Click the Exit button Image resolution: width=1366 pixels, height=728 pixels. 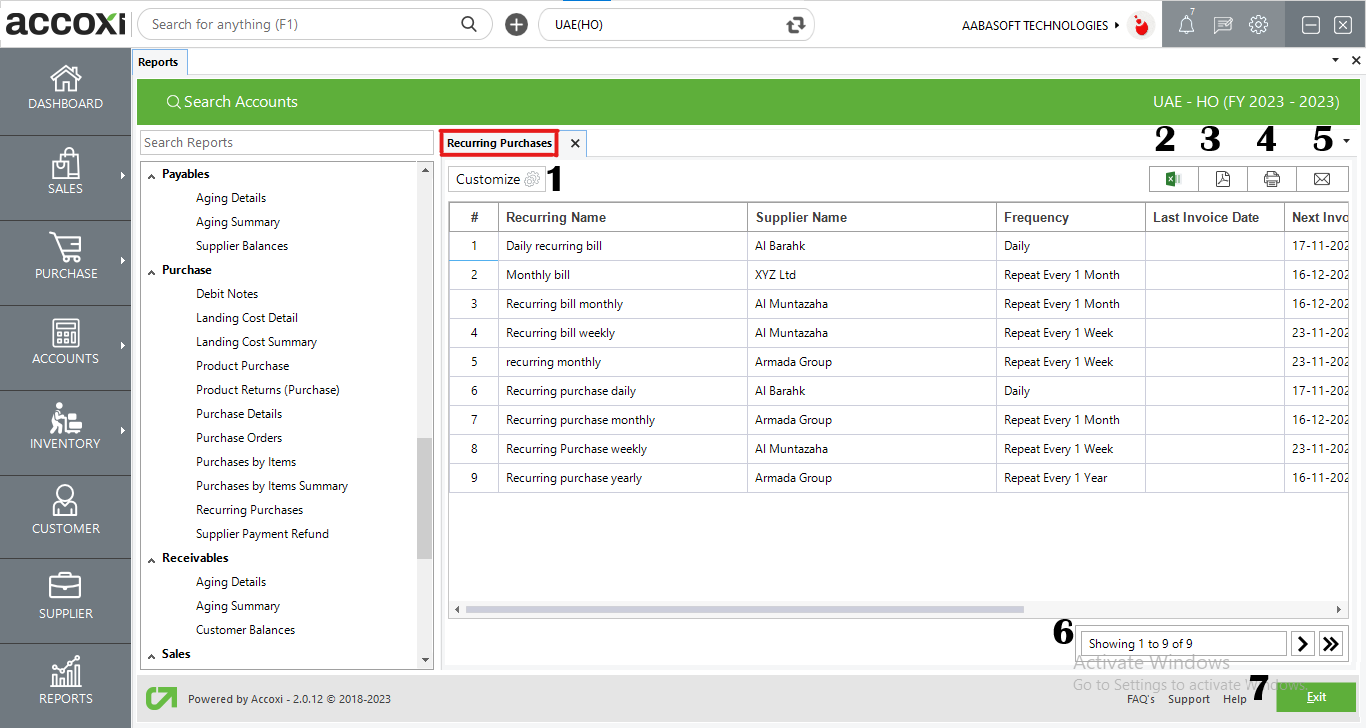coord(1316,696)
